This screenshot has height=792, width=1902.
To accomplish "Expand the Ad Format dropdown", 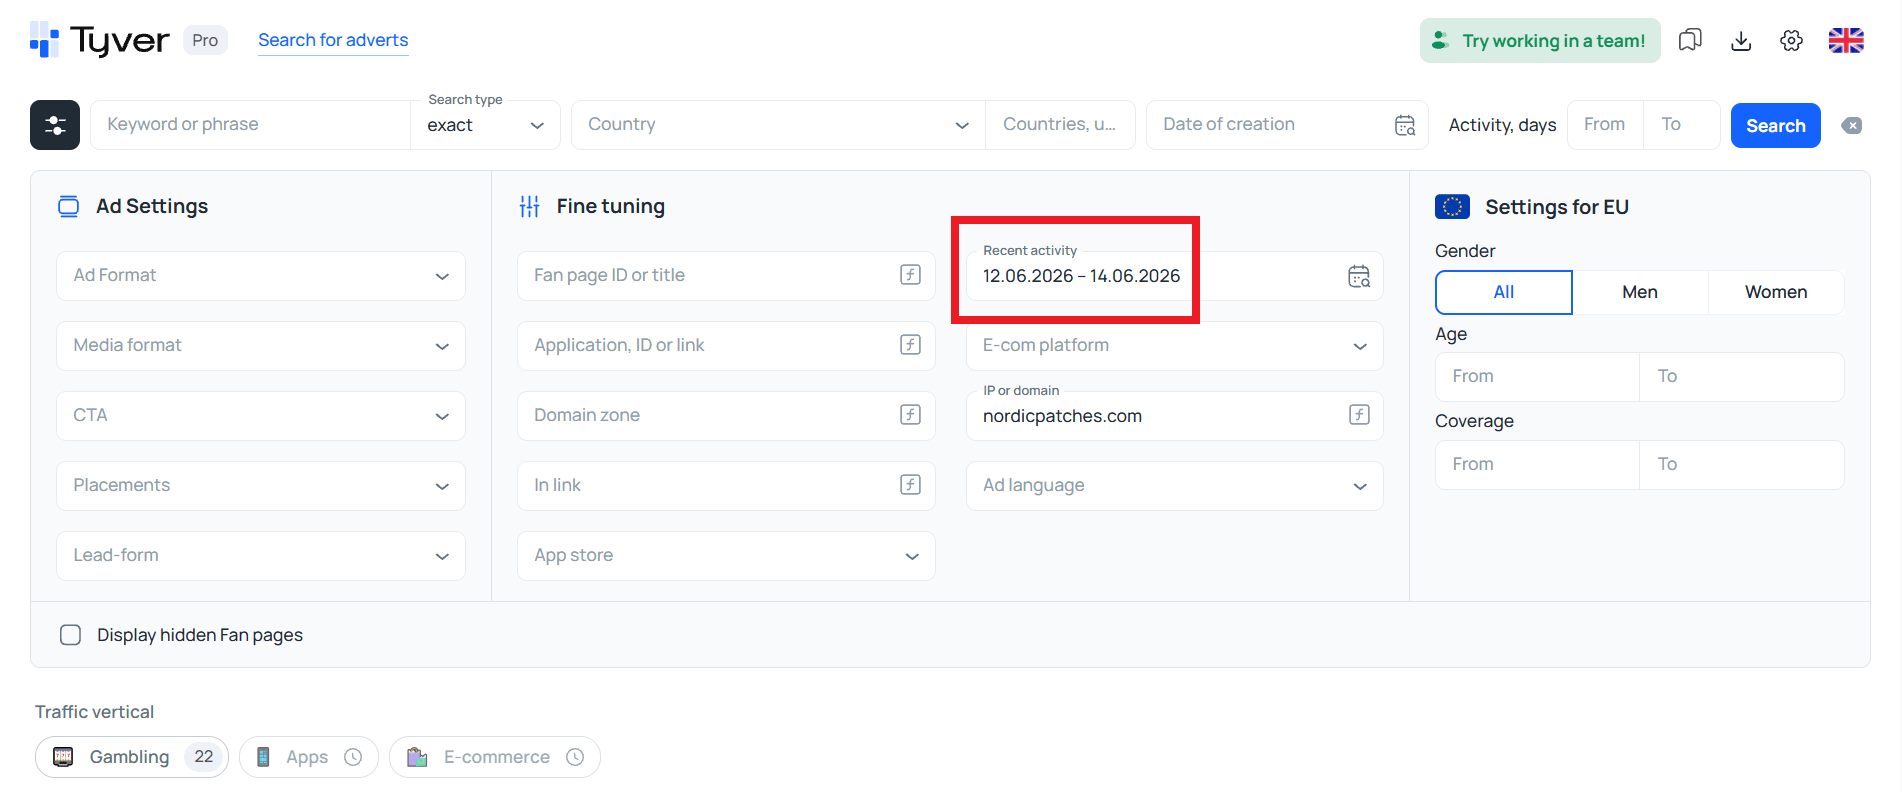I will coord(261,276).
